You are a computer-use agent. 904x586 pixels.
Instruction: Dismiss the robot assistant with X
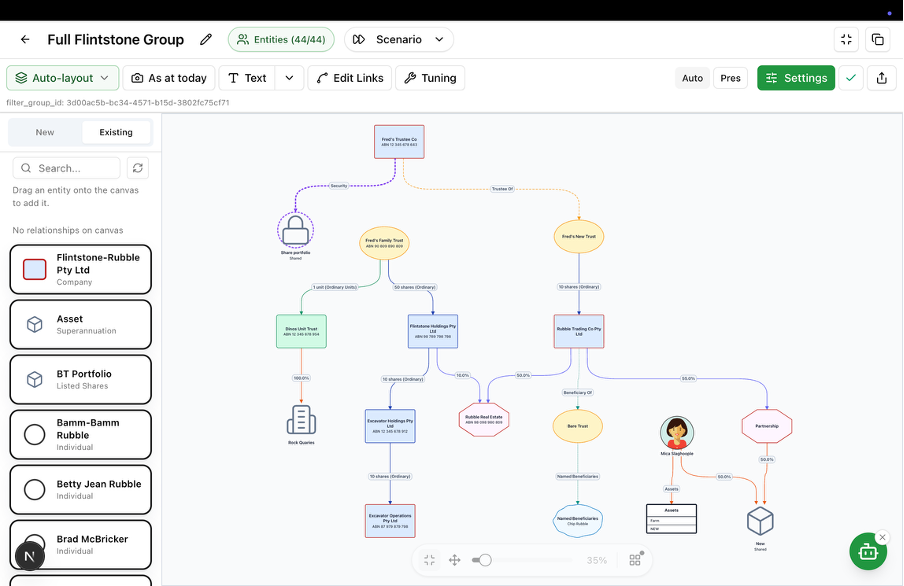882,538
